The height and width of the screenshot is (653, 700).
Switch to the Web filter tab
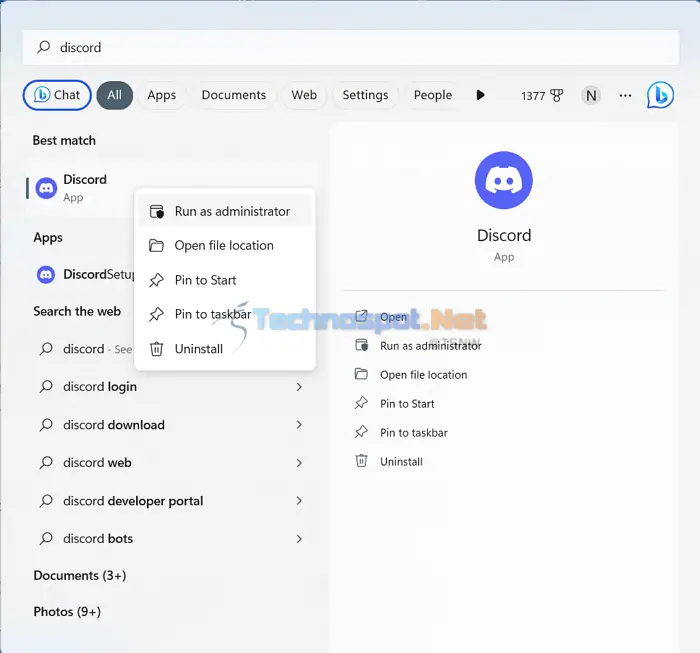304,95
